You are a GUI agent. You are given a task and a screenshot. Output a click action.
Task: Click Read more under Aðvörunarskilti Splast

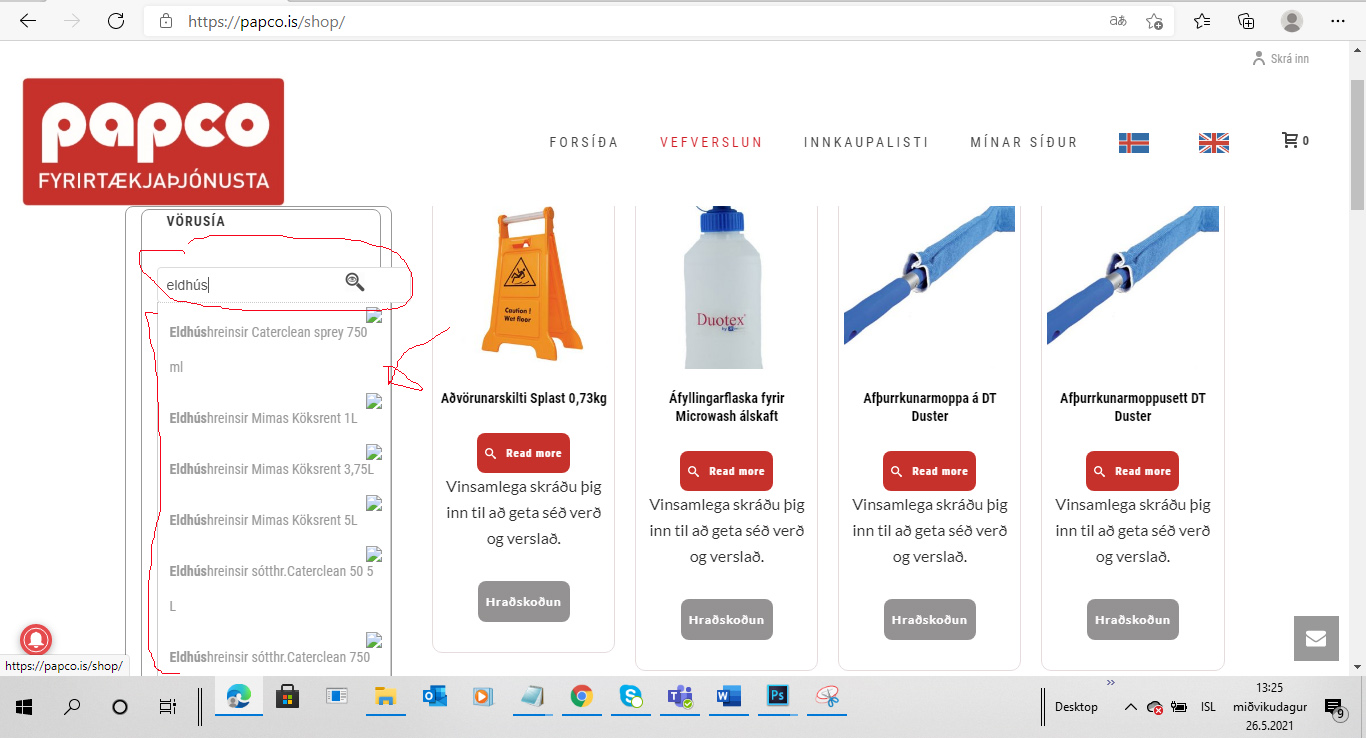[523, 453]
